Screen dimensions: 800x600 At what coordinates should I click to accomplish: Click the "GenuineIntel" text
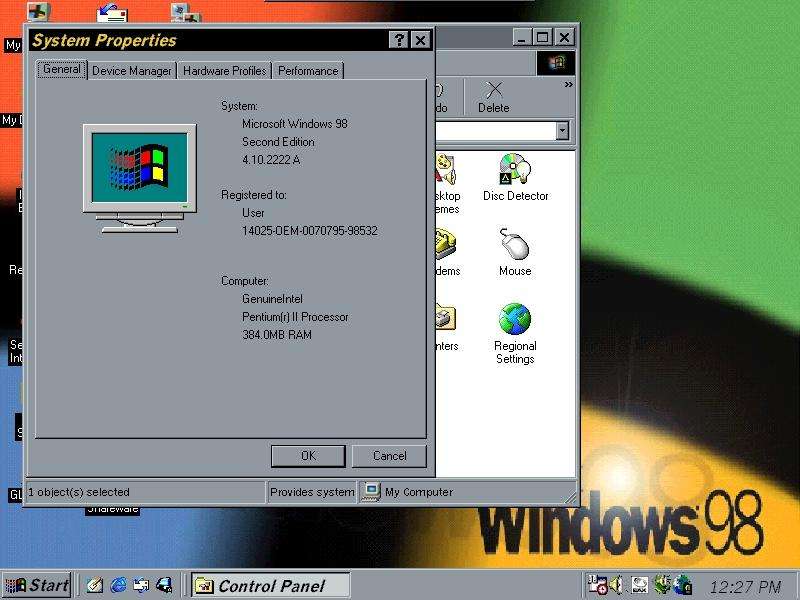[x=272, y=299]
